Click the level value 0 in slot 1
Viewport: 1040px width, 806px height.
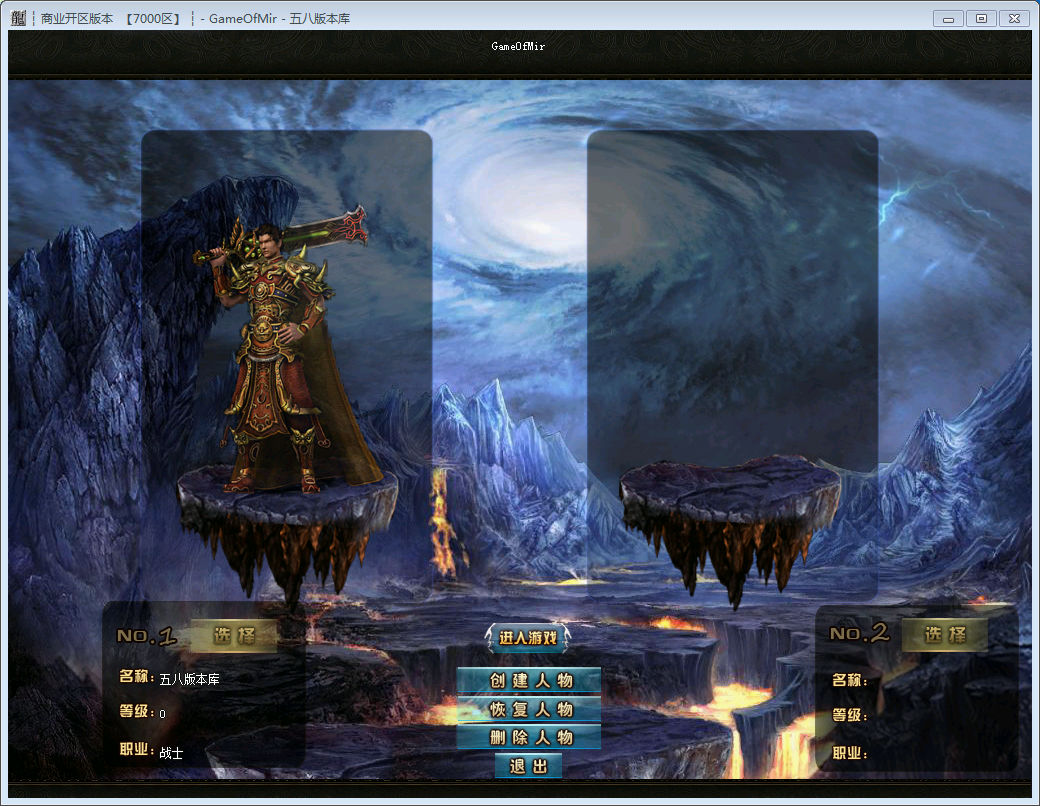(x=162, y=714)
